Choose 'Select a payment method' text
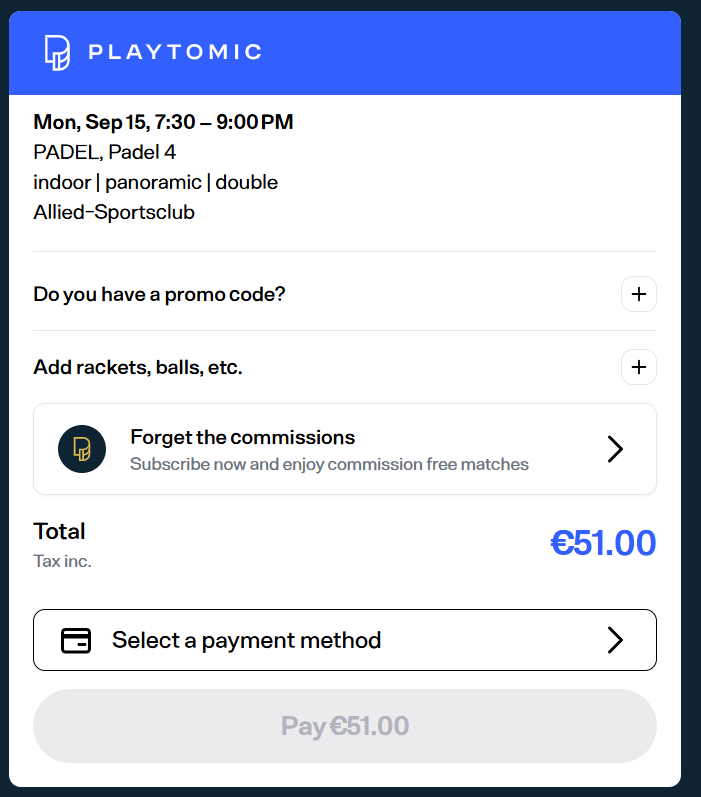Viewport: 701px width, 797px height. 246,640
